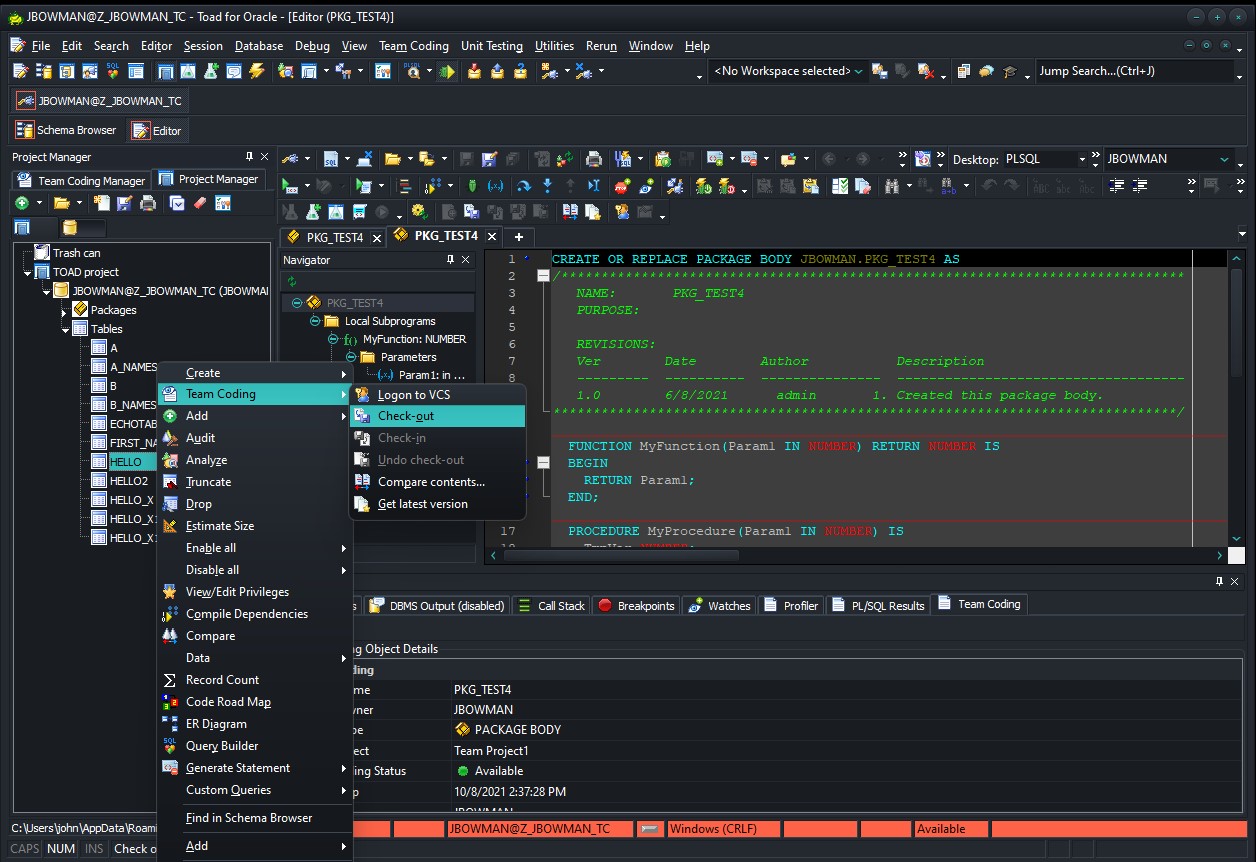Click the blue step-into arrow icon
The height and width of the screenshot is (862, 1256).
click(x=547, y=186)
